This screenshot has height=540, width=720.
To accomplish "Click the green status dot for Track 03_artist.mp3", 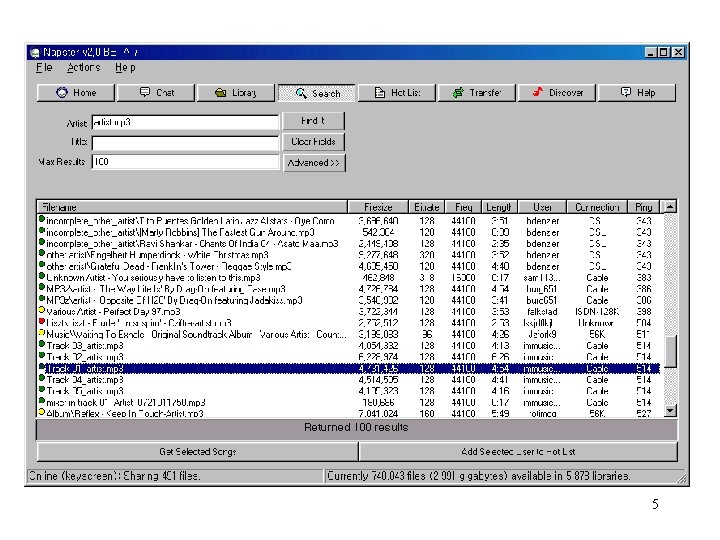I will coord(42,344).
